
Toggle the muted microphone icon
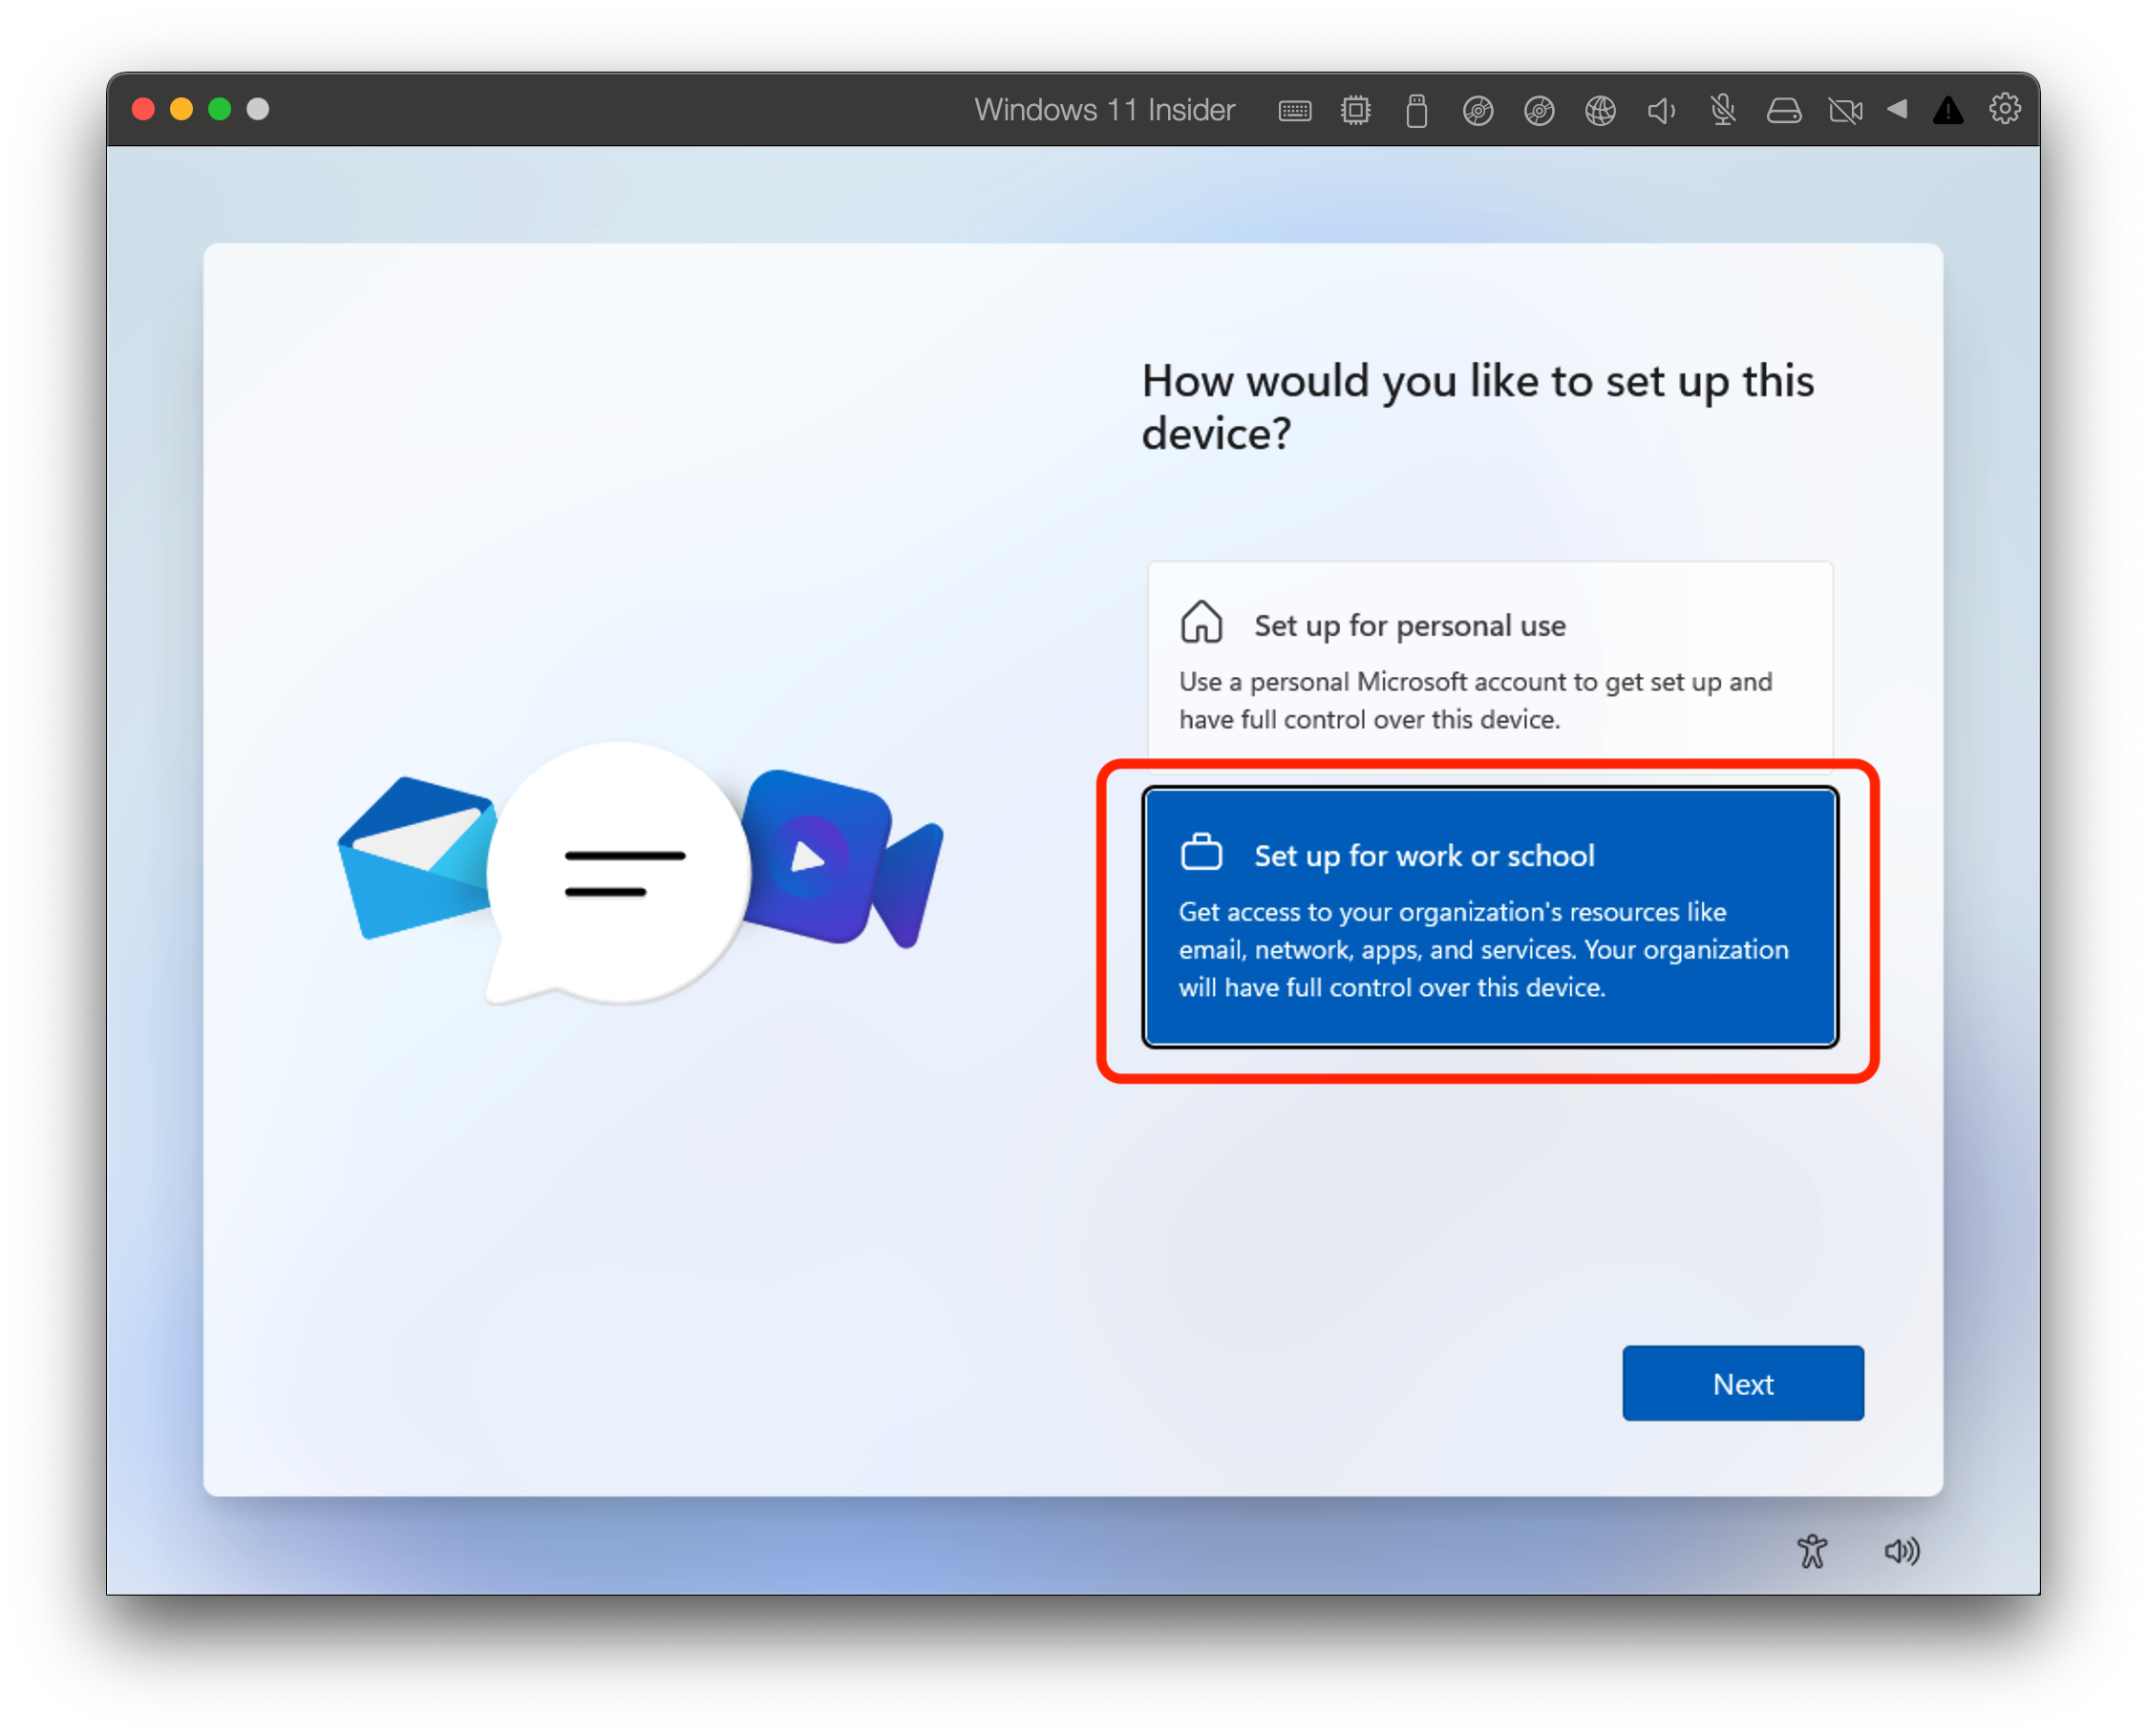click(x=1722, y=110)
